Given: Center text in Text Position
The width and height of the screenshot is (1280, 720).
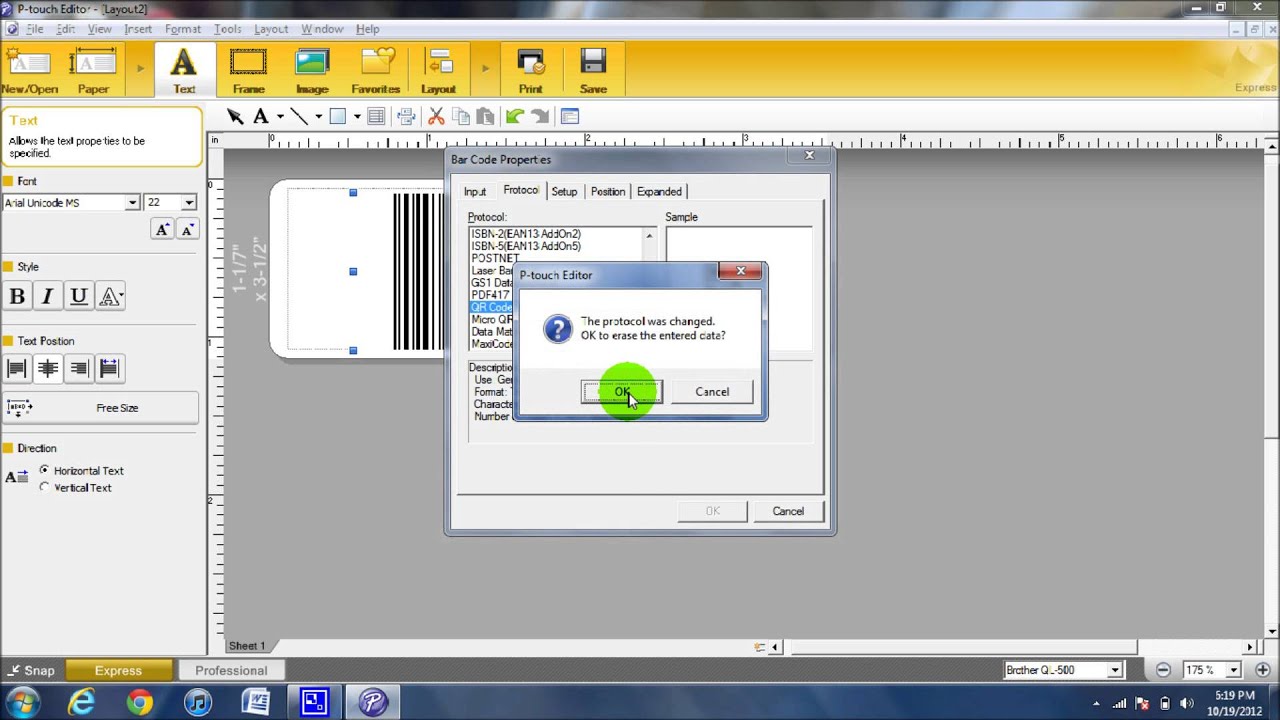Looking at the screenshot, I should [47, 368].
